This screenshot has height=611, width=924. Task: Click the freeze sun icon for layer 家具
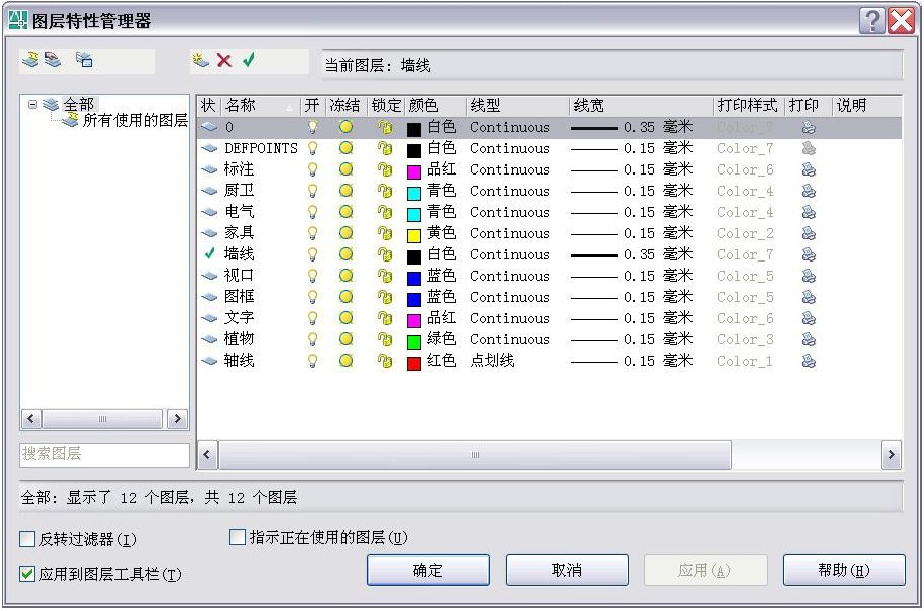coord(346,233)
